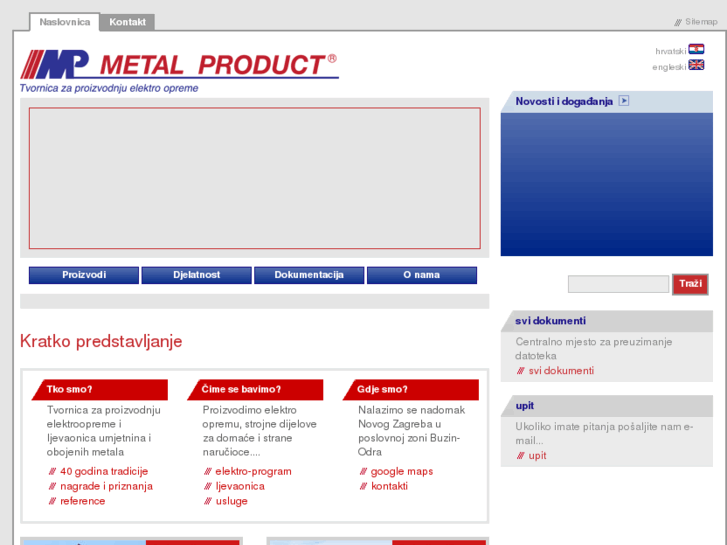Image resolution: width=727 pixels, height=545 pixels.
Task: Open the upit red link
Action: tap(537, 455)
